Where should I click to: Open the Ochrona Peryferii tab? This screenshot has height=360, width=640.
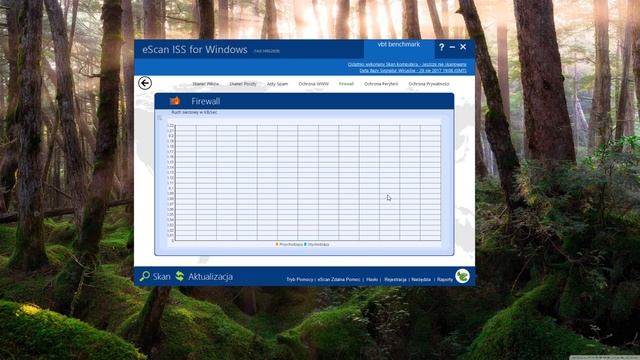(381, 84)
